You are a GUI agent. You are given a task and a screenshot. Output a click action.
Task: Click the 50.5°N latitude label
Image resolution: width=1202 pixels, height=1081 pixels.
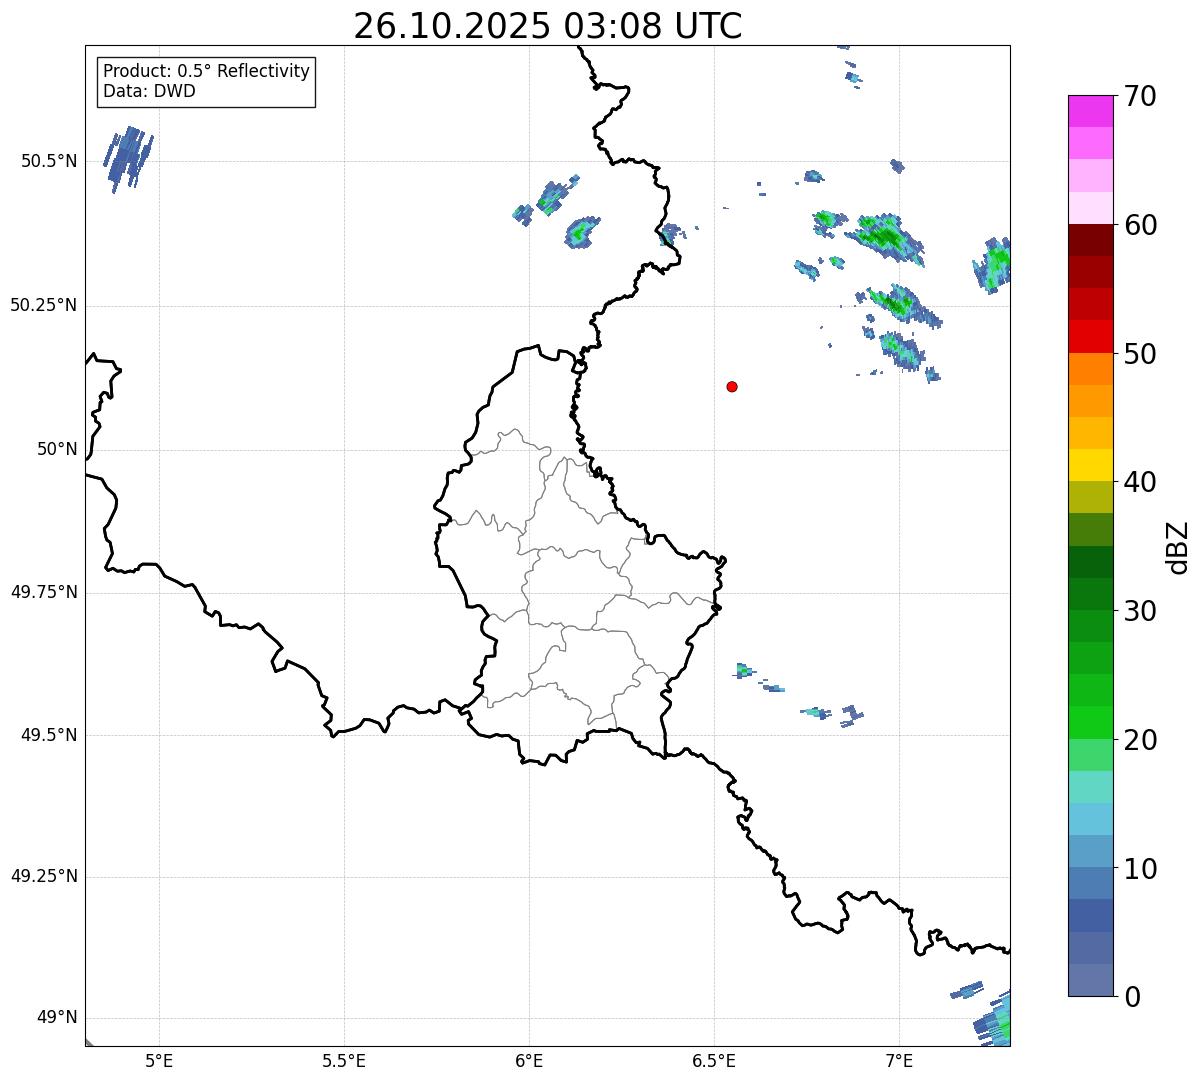tap(48, 161)
